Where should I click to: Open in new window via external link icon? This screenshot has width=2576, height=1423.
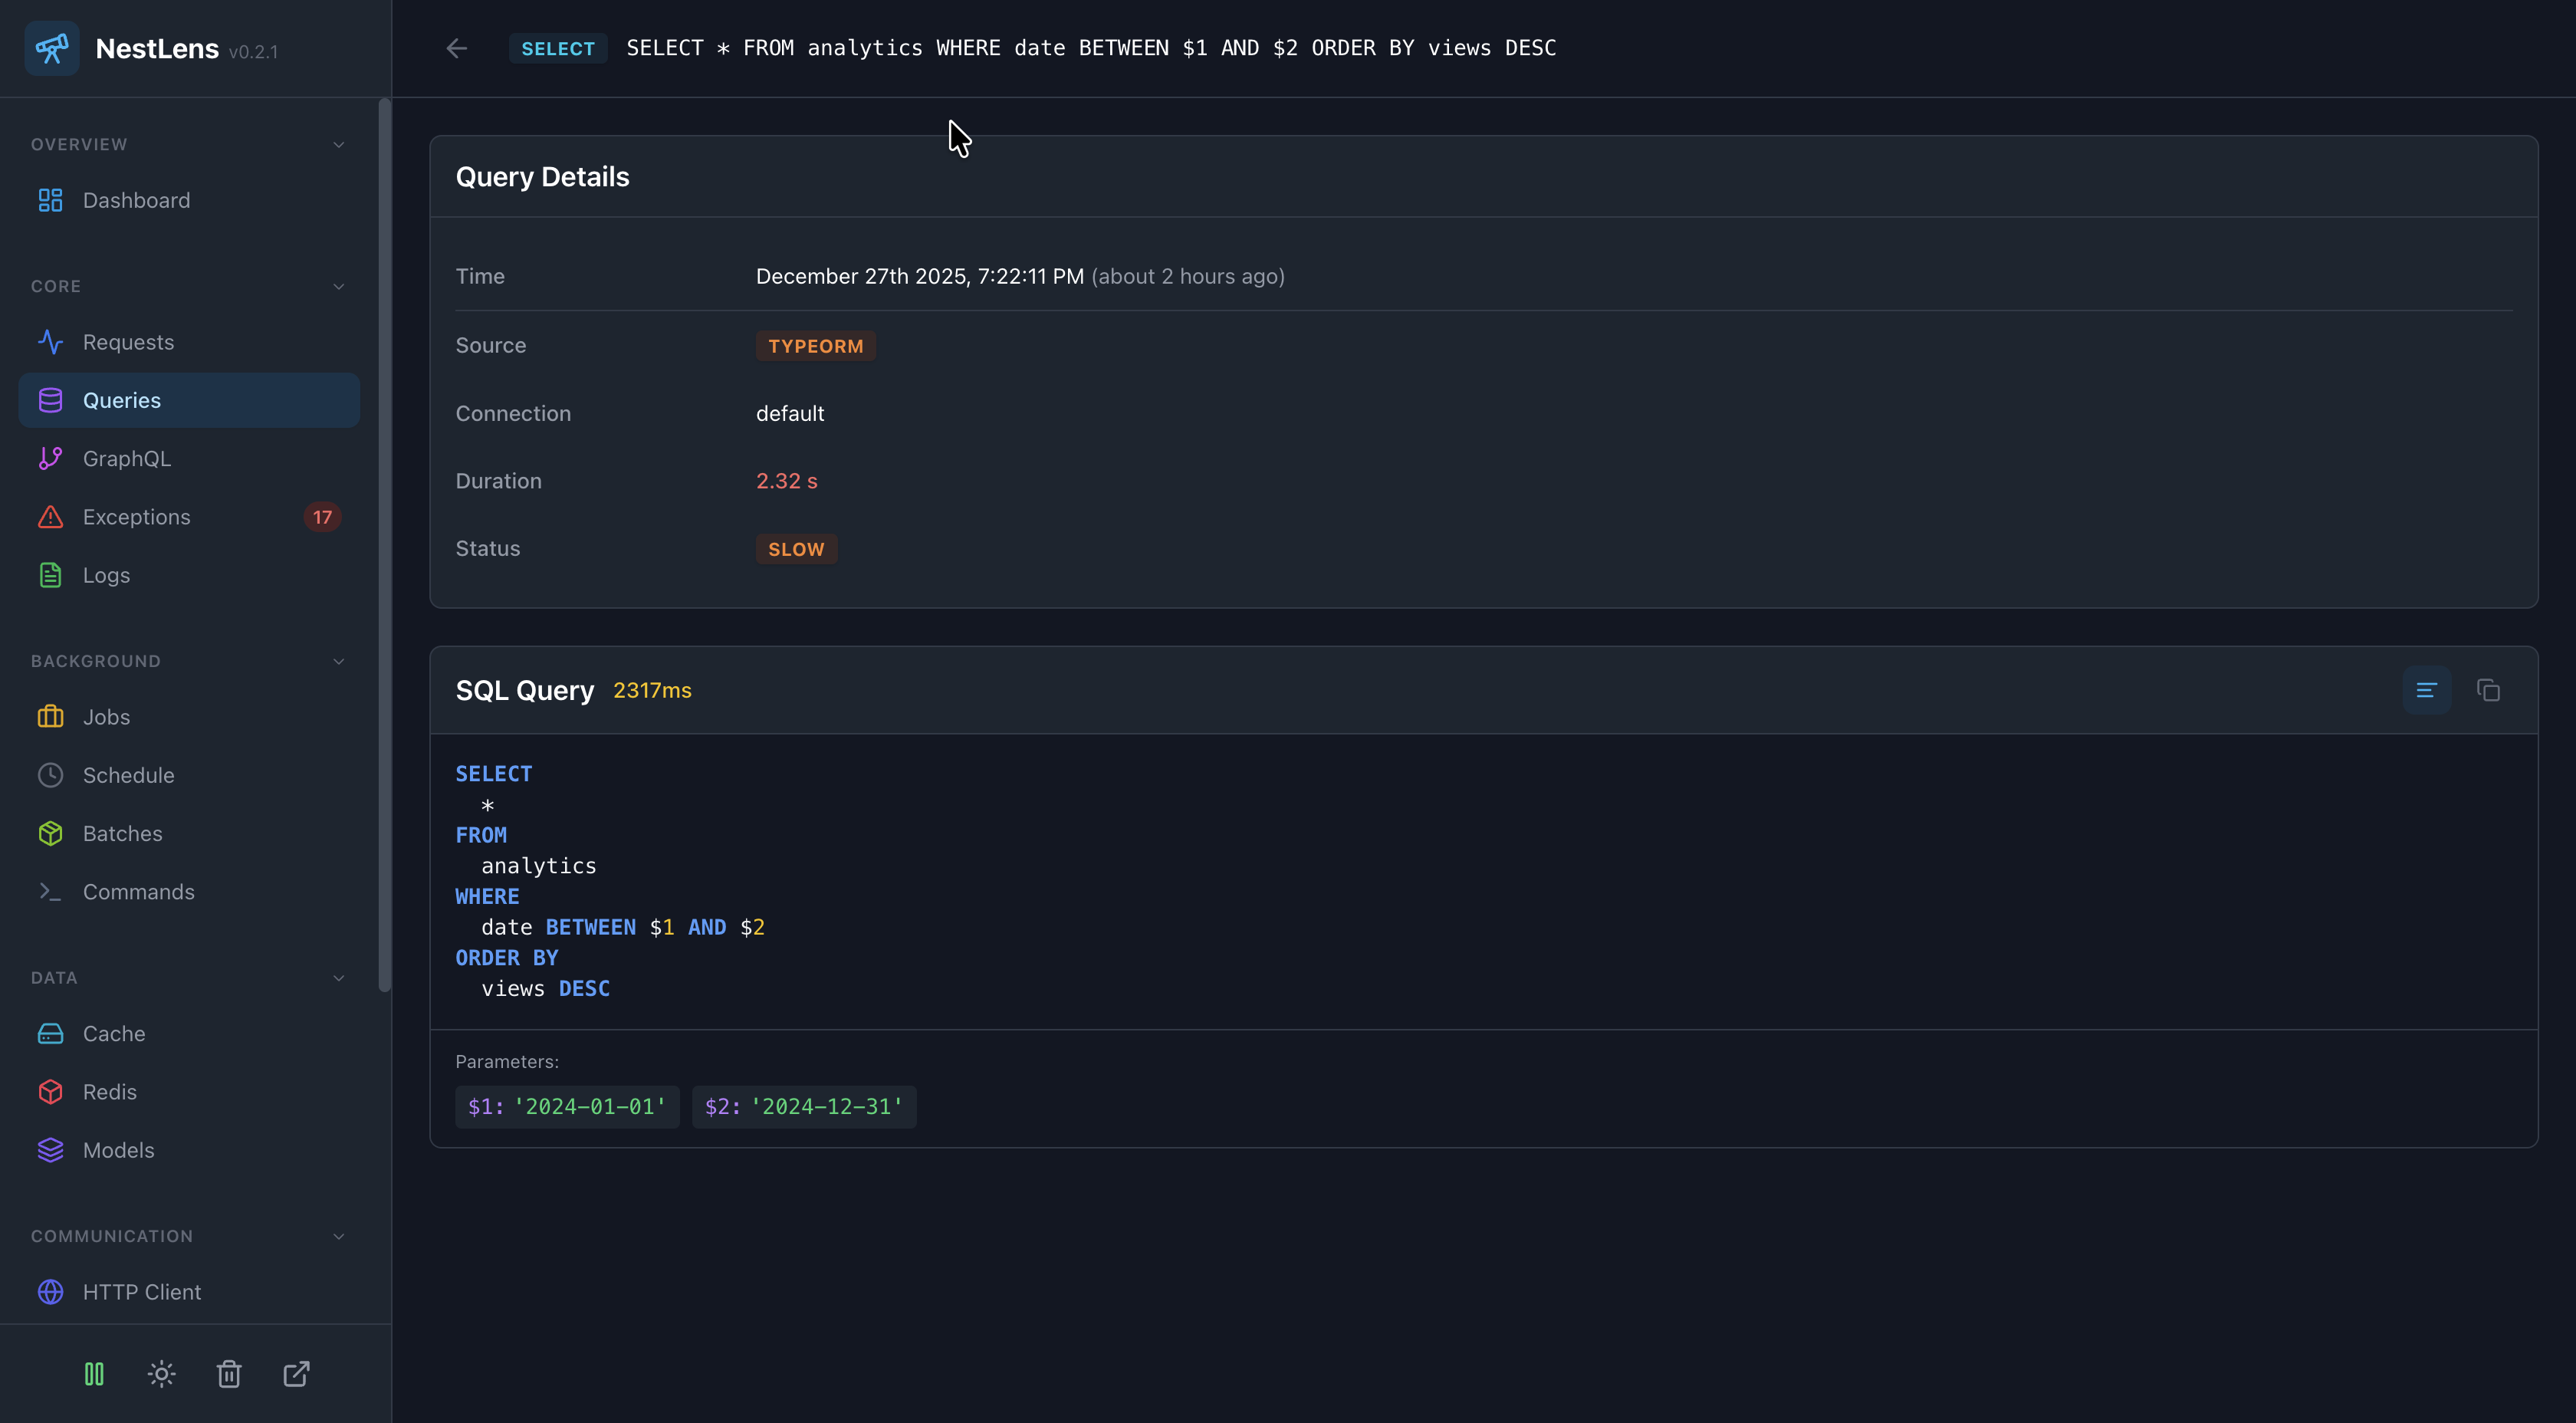point(296,1374)
